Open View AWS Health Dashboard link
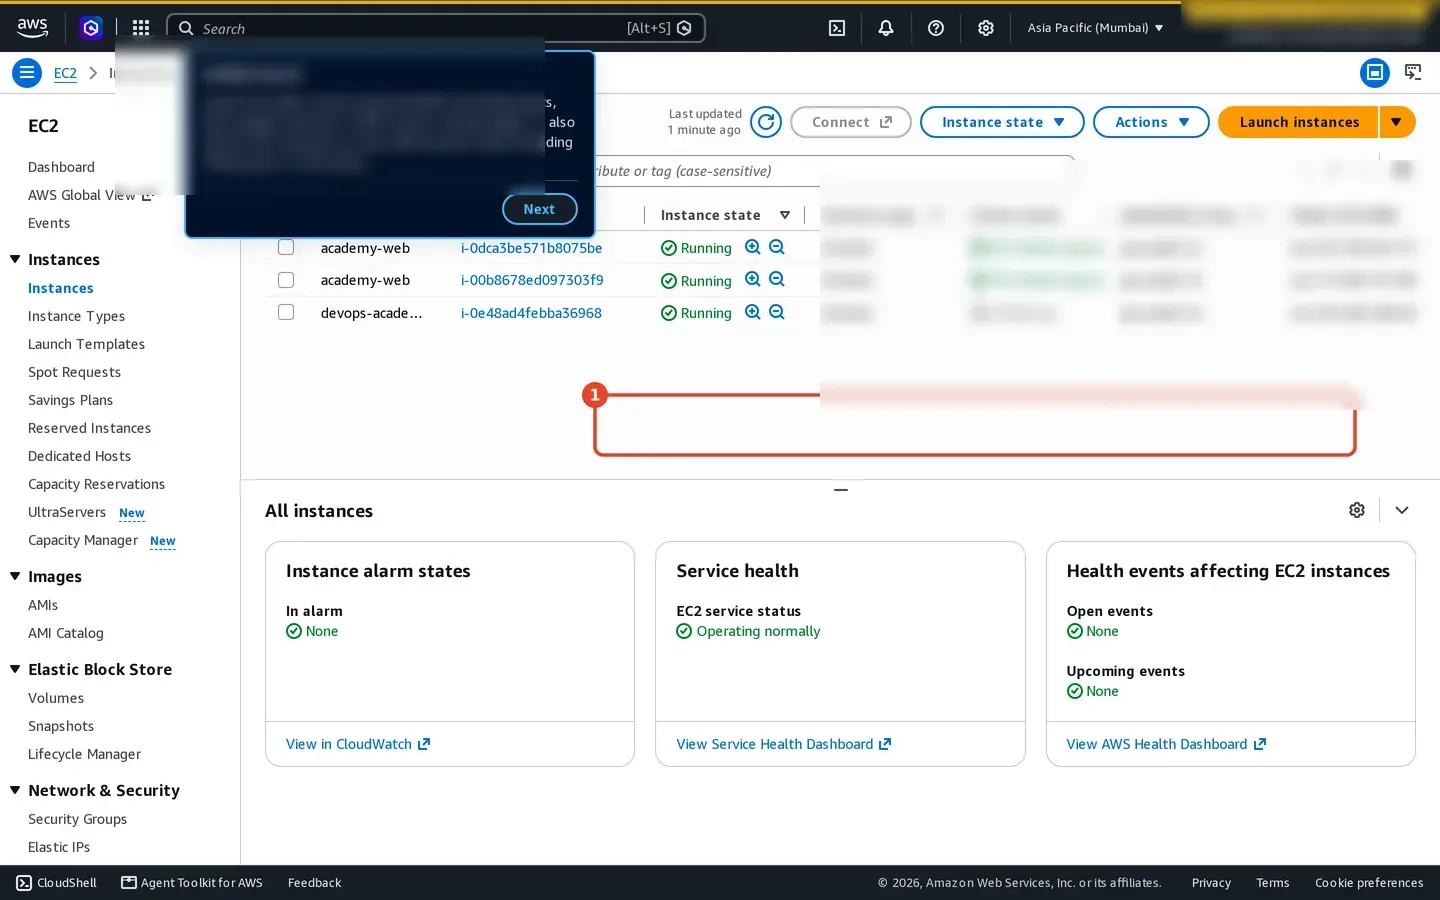This screenshot has width=1440, height=900. tap(1166, 744)
